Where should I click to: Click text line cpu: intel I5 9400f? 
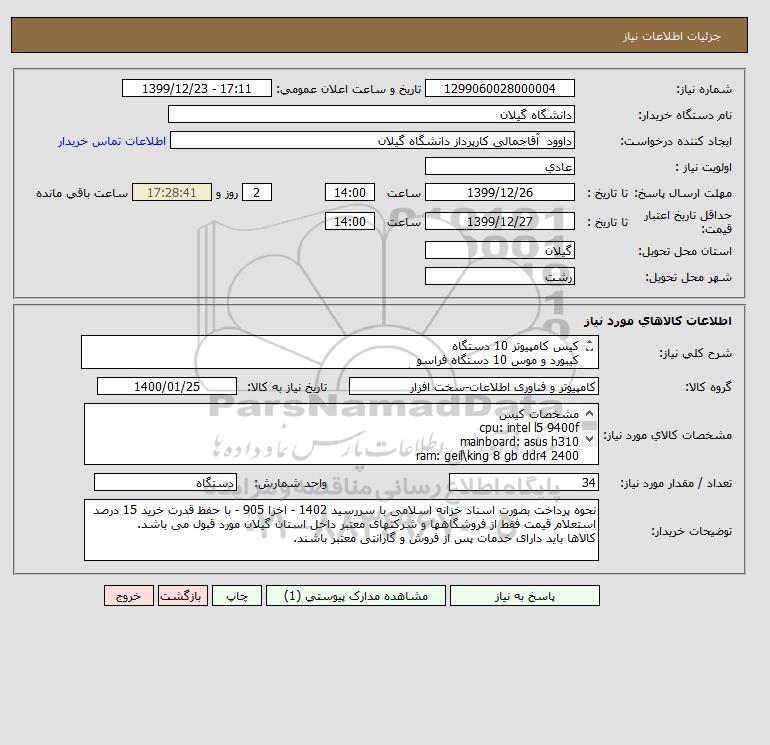click(x=529, y=428)
